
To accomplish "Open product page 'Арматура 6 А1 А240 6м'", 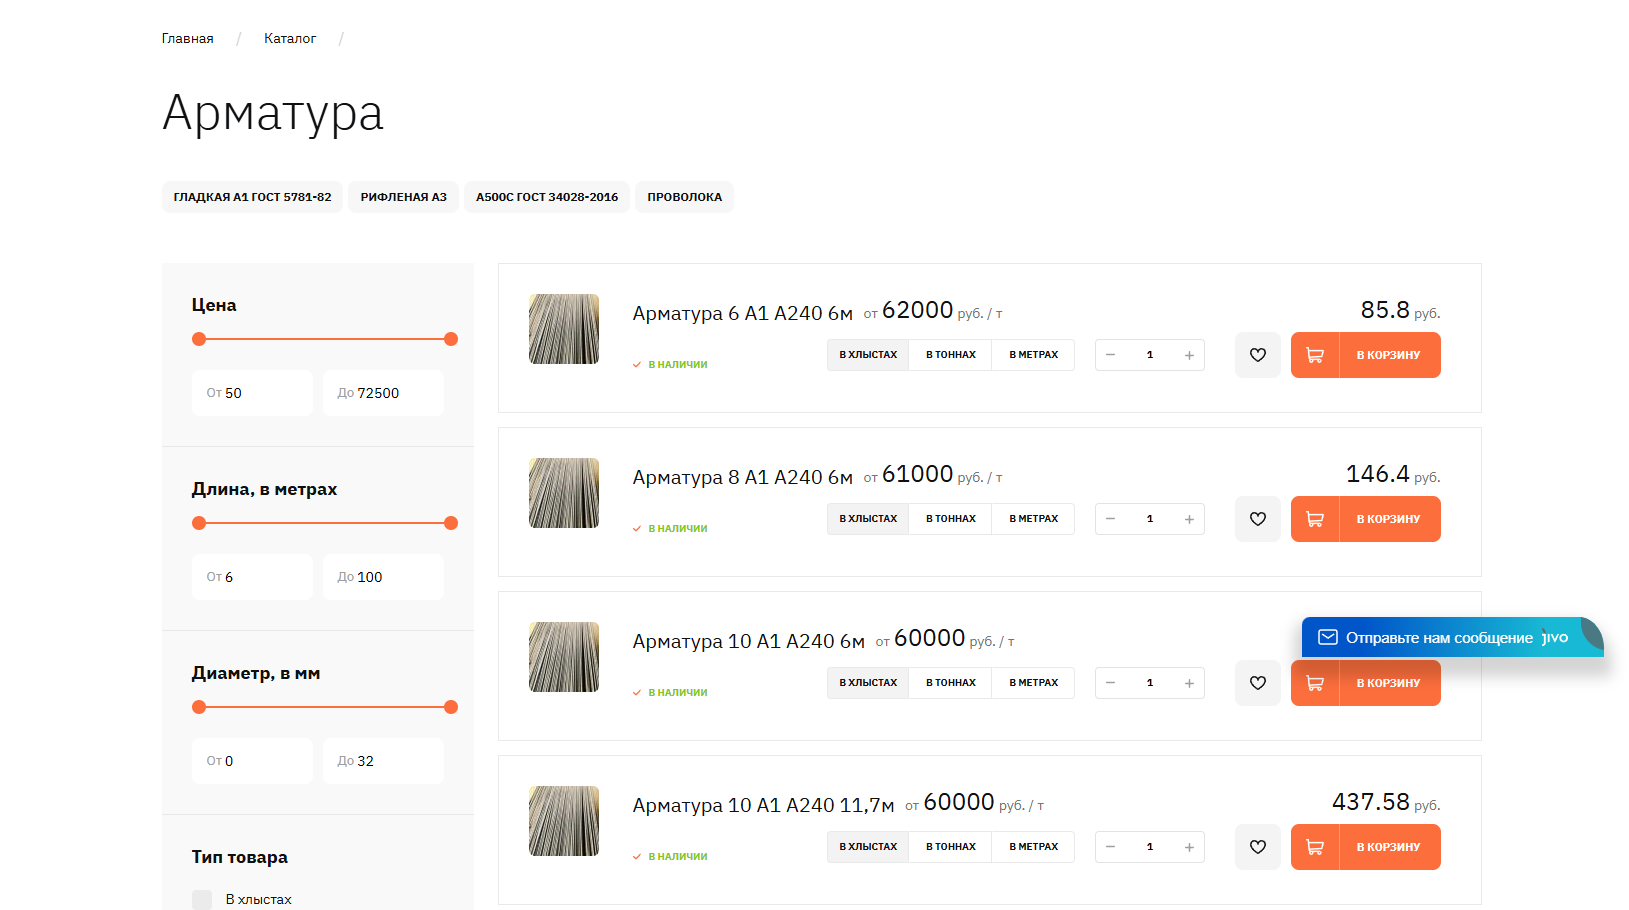I will click(743, 314).
